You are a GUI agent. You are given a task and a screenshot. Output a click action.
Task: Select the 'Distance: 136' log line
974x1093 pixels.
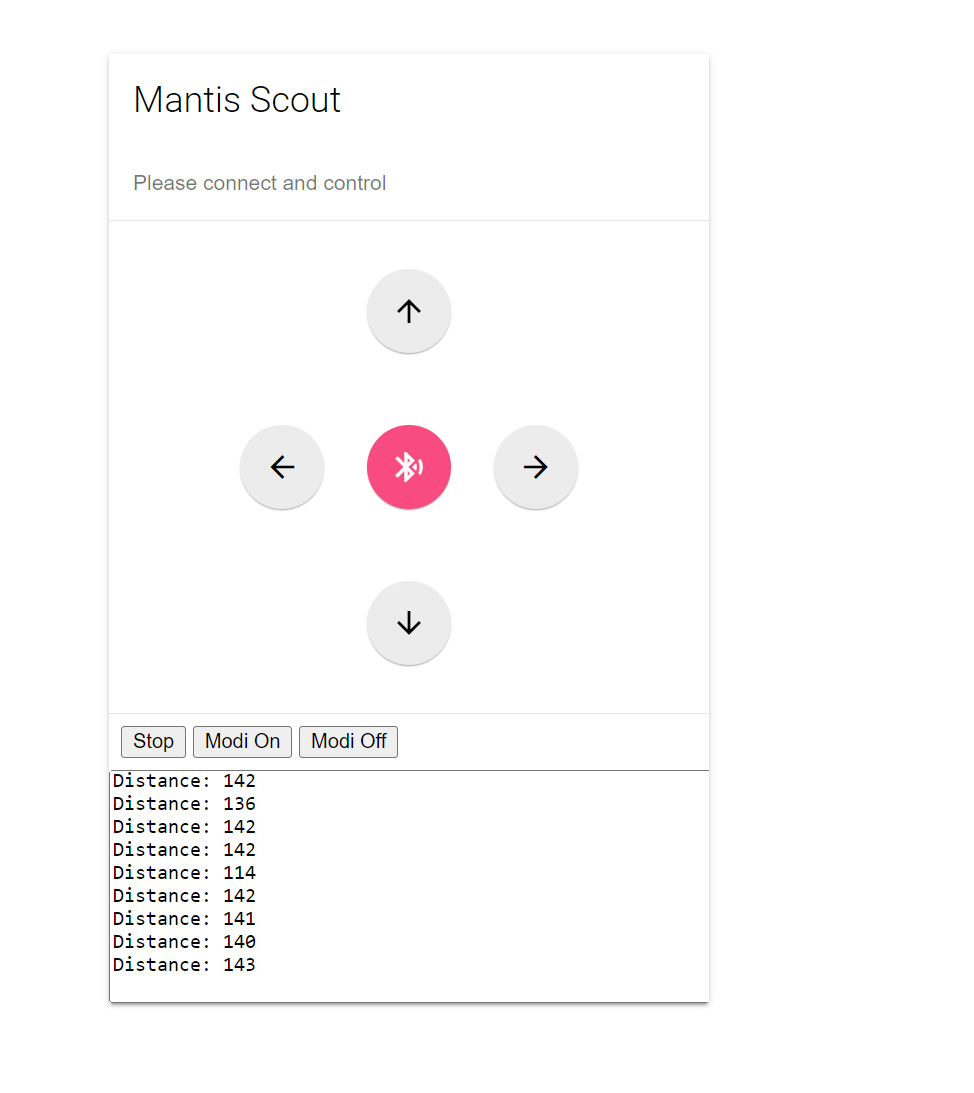(184, 804)
